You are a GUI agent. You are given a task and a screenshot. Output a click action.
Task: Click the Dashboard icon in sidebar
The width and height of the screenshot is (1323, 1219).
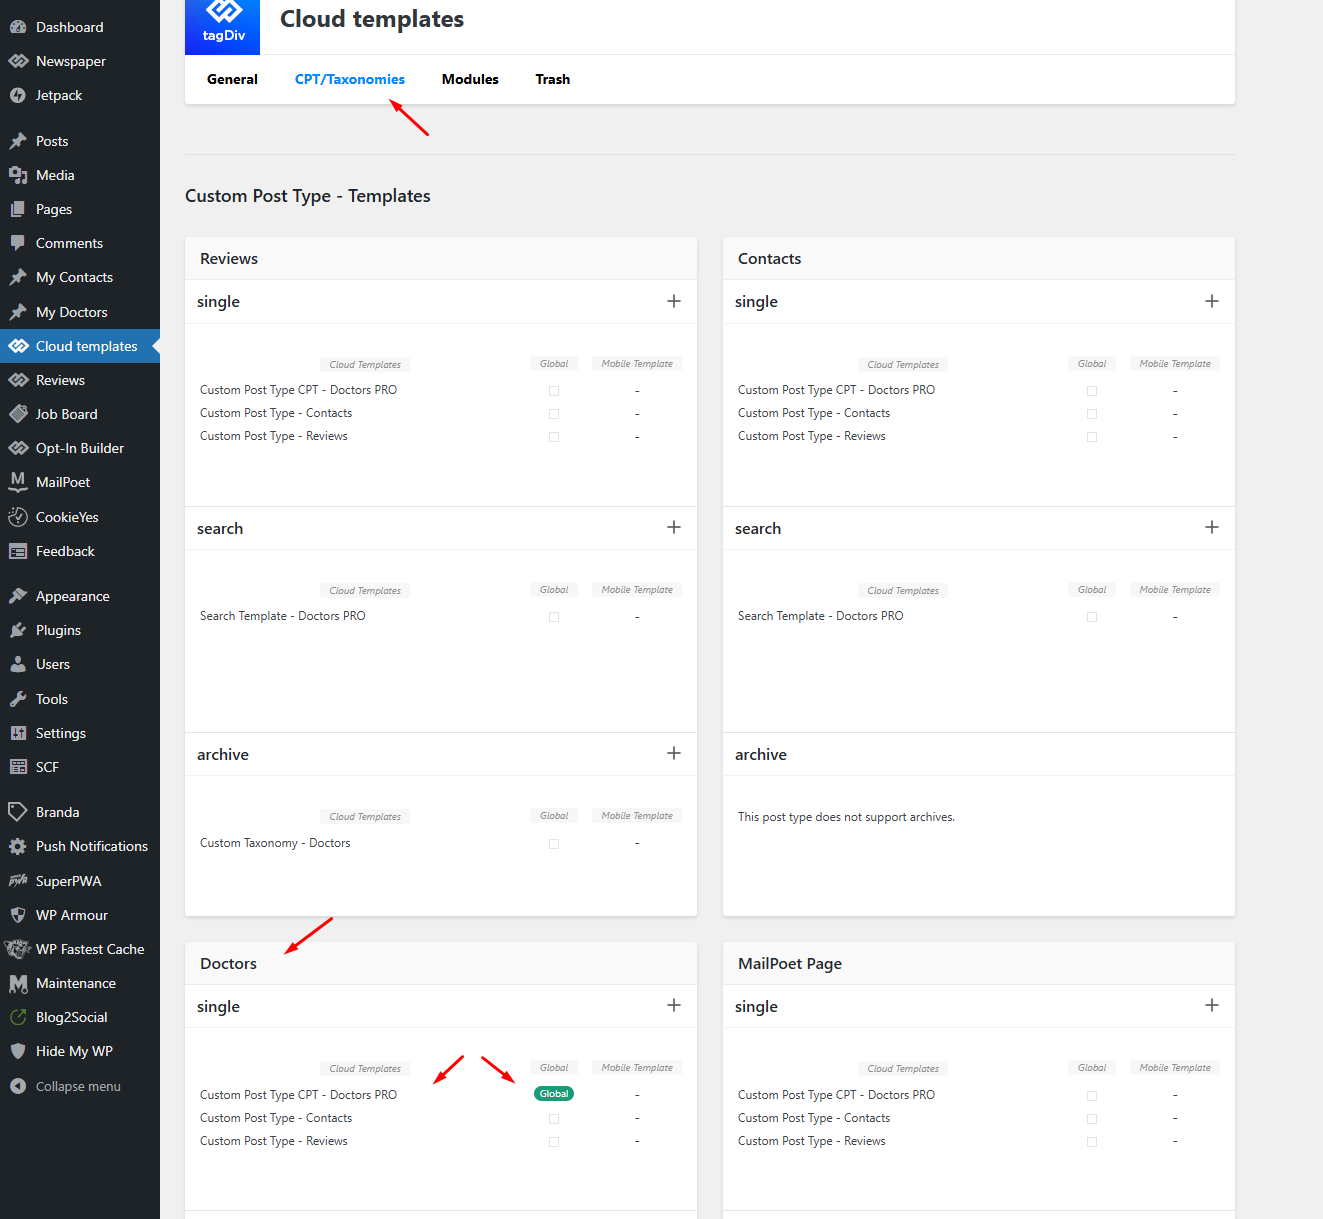[x=18, y=27]
